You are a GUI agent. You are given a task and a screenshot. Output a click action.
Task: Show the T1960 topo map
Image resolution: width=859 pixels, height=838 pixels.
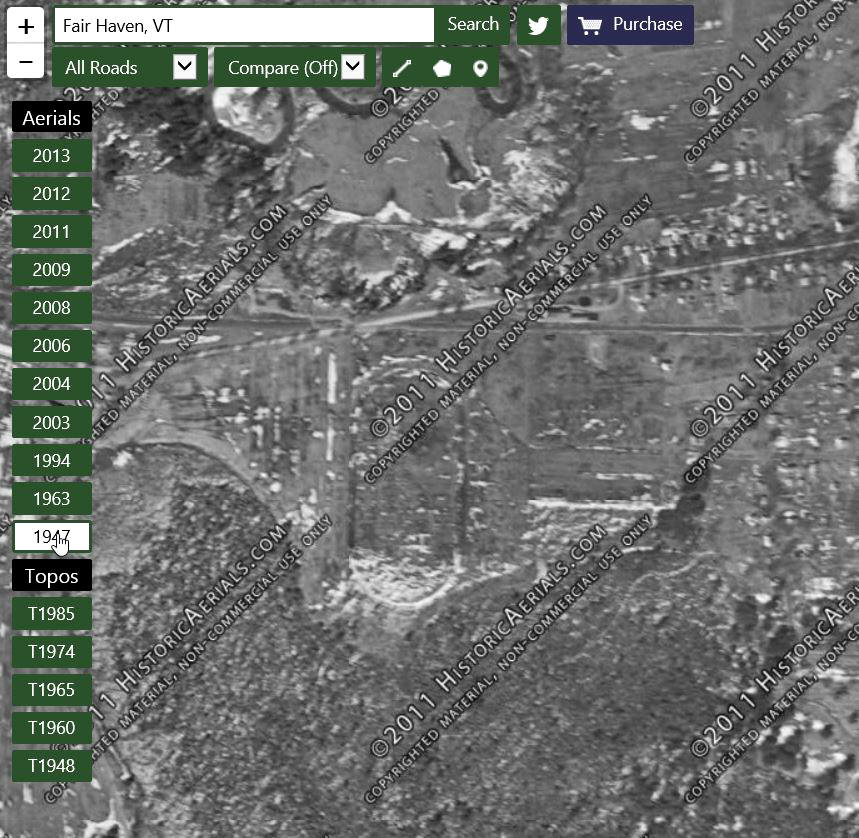tap(52, 728)
